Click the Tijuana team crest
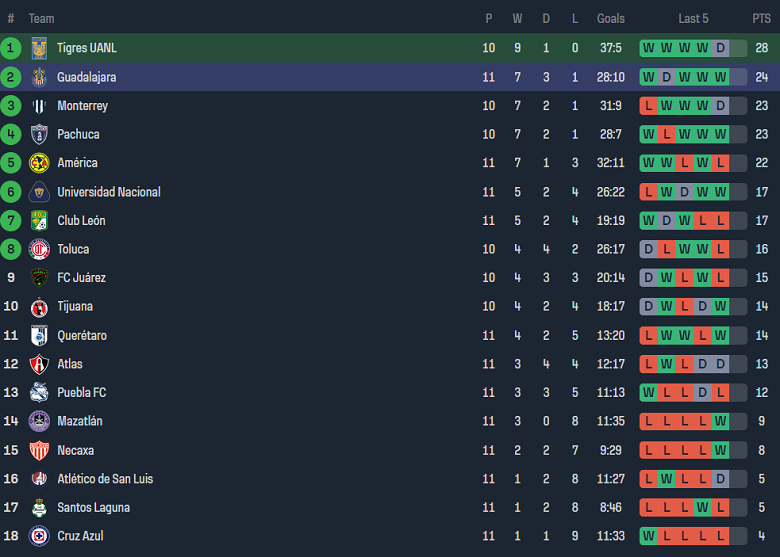Image resolution: width=780 pixels, height=557 pixels. (39, 306)
